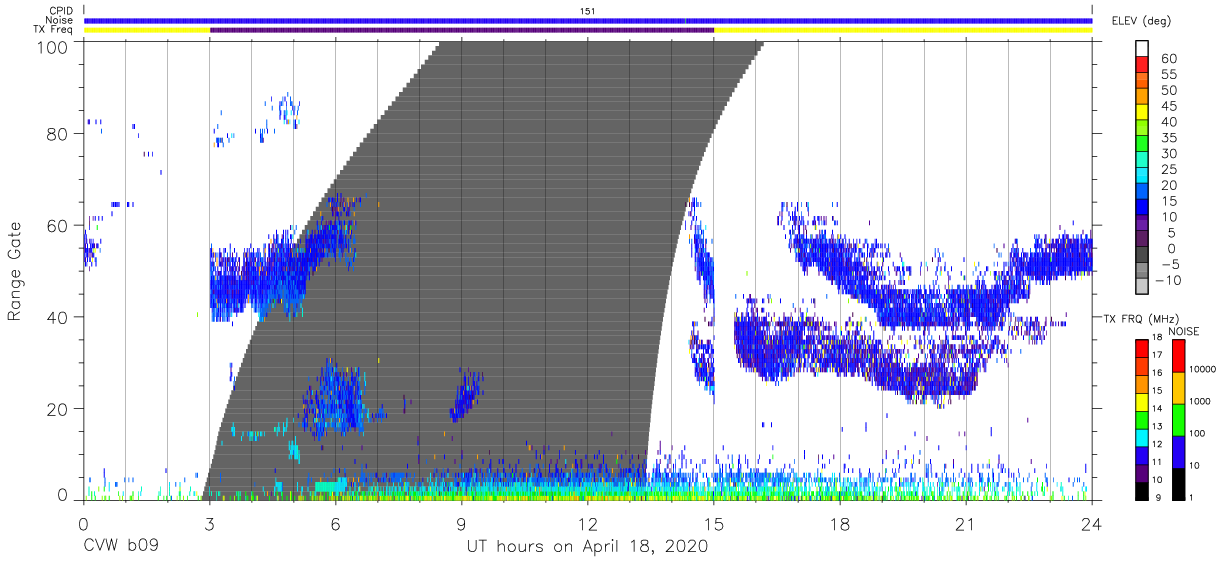This screenshot has width=1228, height=567.
Task: Click the y-axis tick label 80
Action: pos(59,133)
